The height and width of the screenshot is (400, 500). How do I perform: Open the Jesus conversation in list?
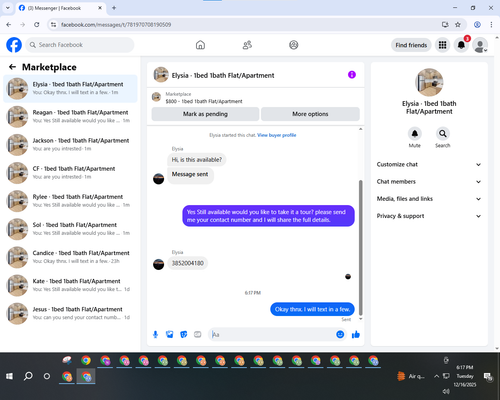70,313
